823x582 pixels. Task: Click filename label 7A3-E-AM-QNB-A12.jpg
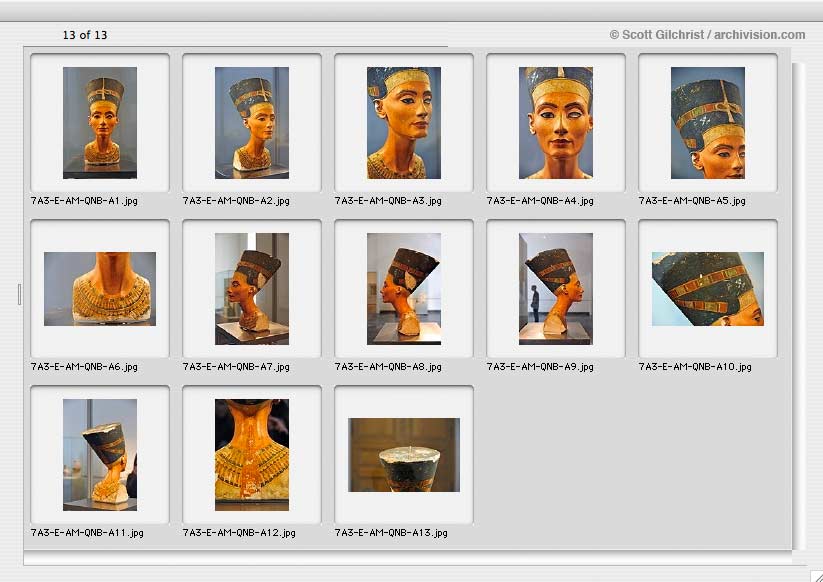(239, 533)
